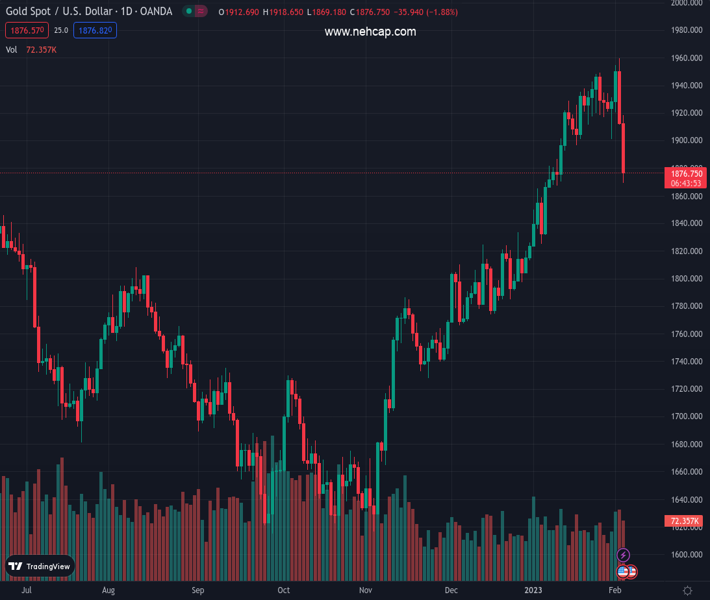Click the green market status dot

(x=189, y=12)
